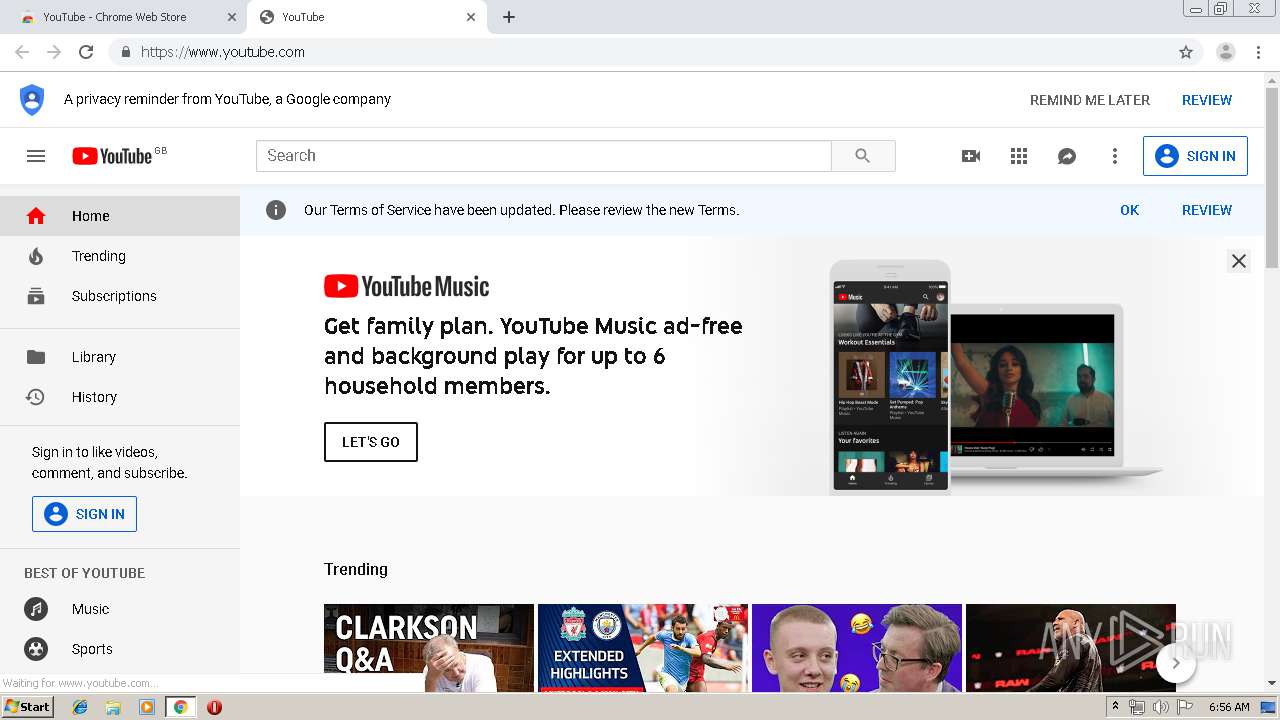Click REVIEW on the privacy reminder
The image size is (1280, 720).
1207,100
